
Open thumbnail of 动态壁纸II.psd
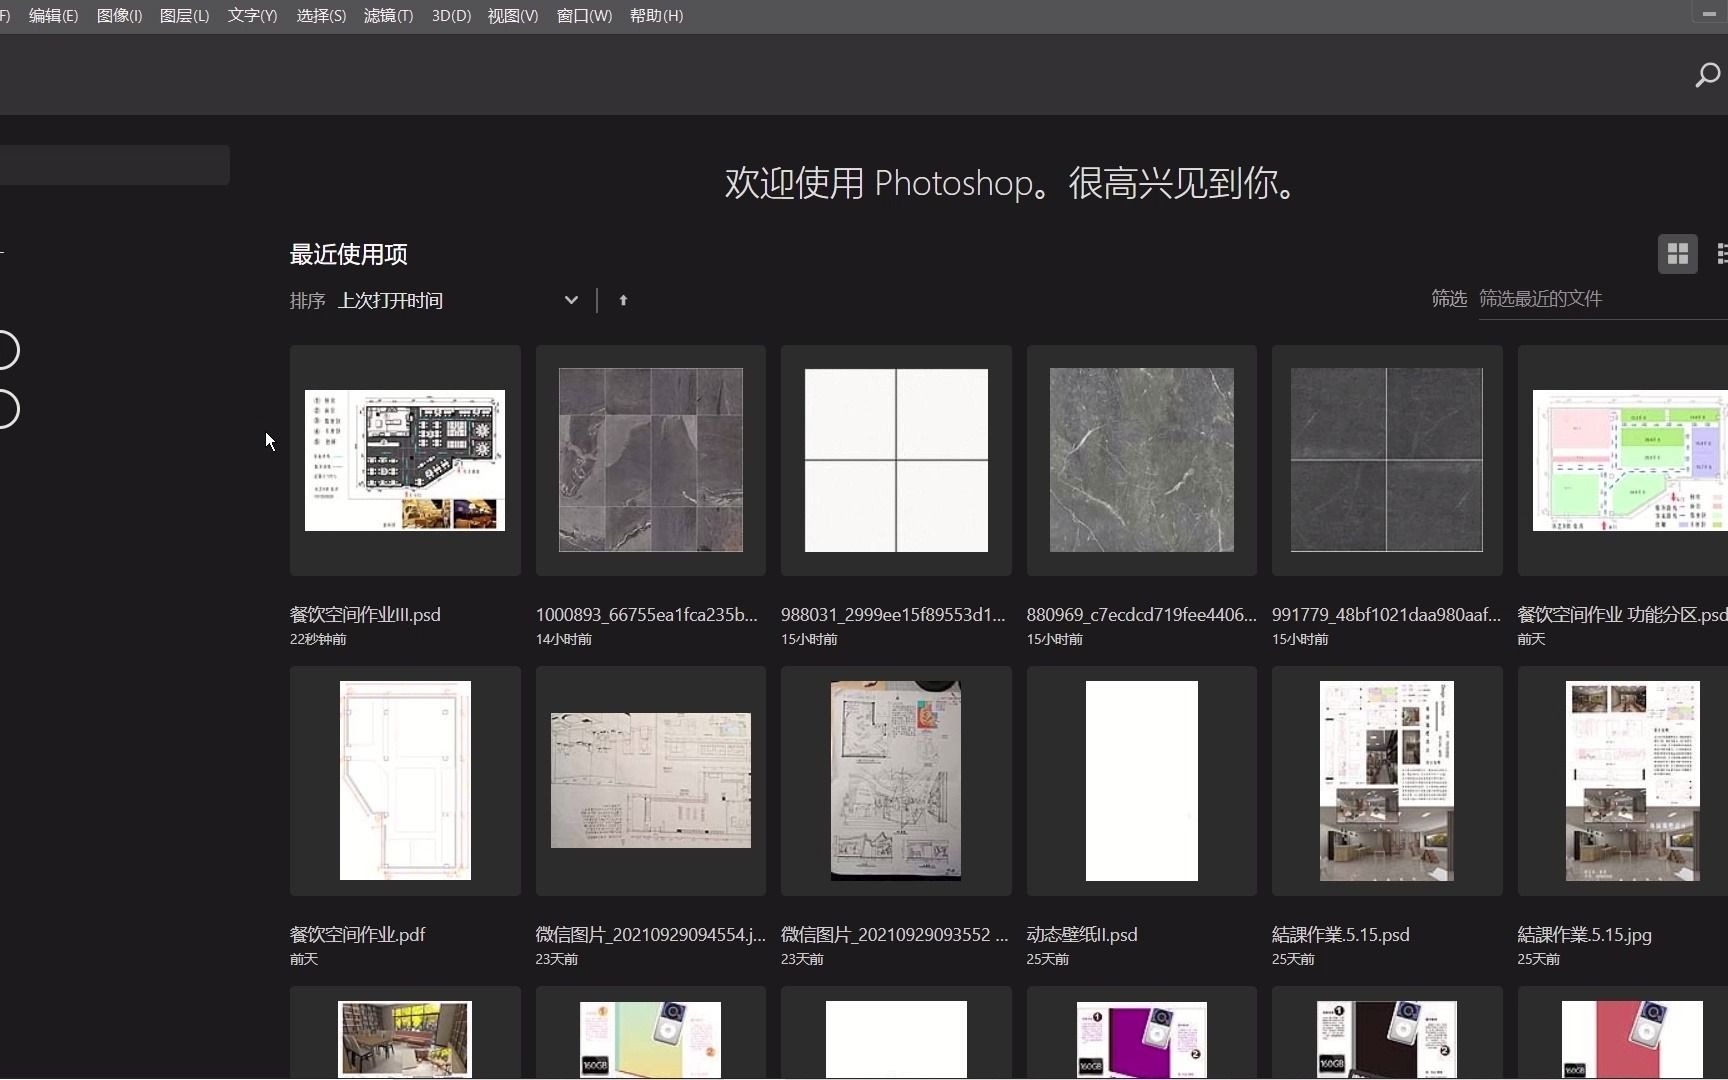pos(1142,781)
